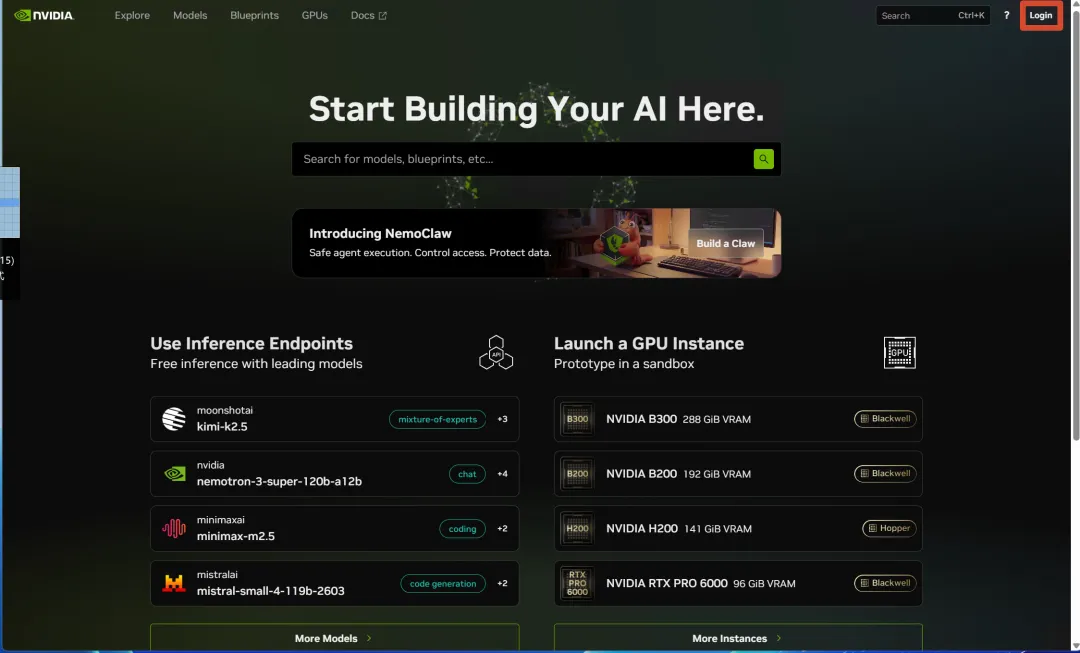Click the chat tag on nemotron
Image resolution: width=1080 pixels, height=653 pixels.
(x=467, y=474)
